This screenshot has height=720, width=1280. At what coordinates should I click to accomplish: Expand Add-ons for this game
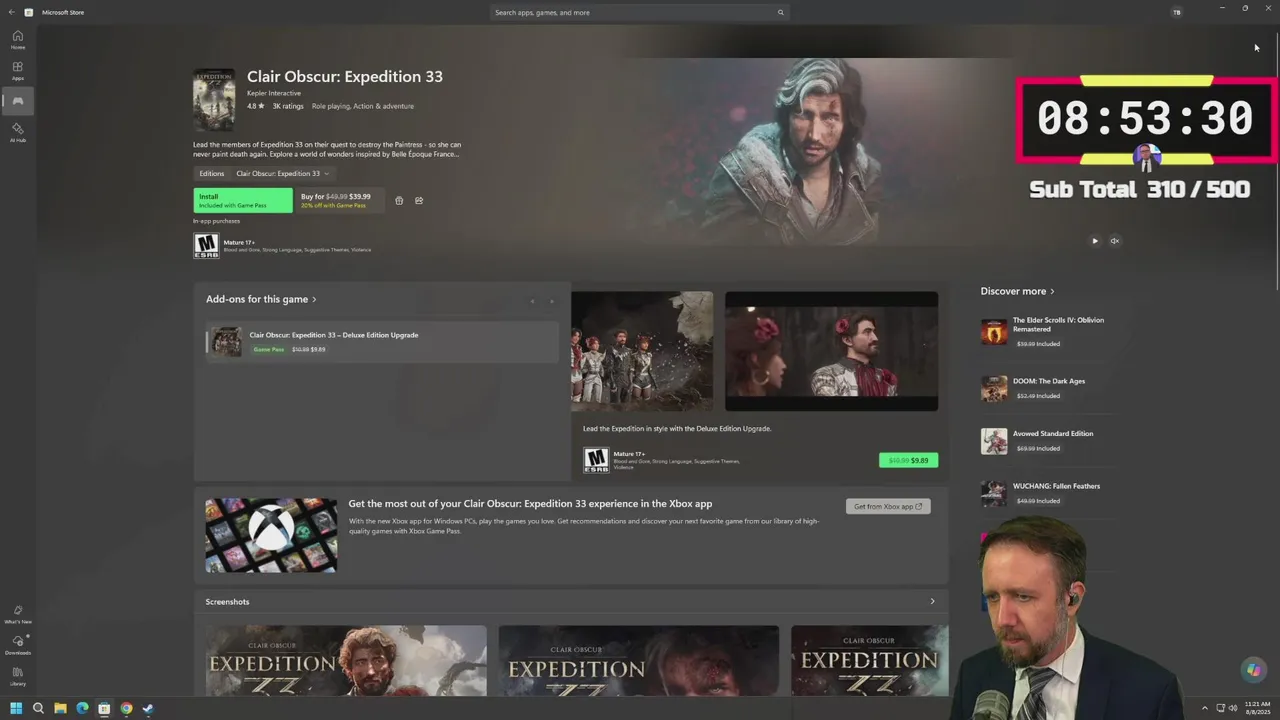coord(261,299)
